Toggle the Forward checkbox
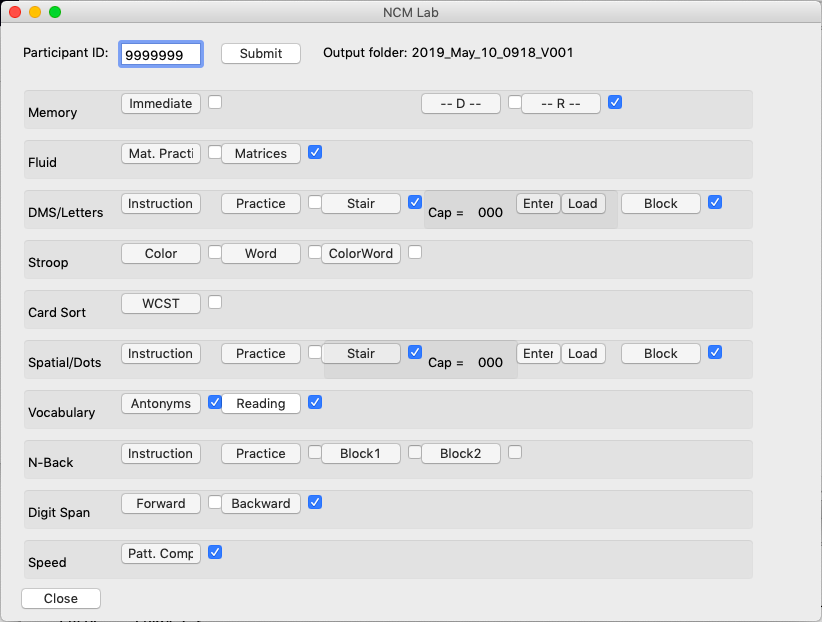Image resolution: width=822 pixels, height=622 pixels. pyautogui.click(x=215, y=502)
